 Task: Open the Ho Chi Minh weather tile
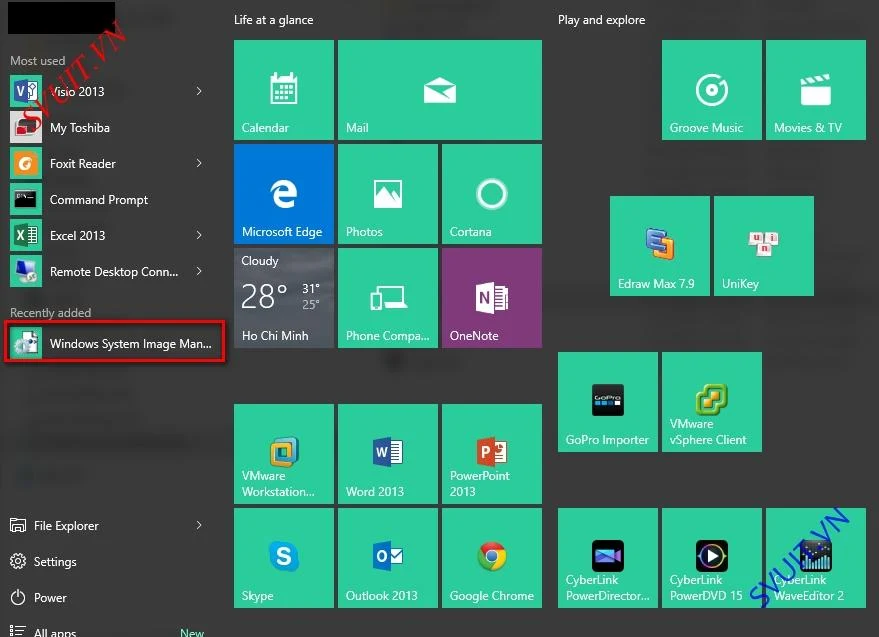[284, 298]
